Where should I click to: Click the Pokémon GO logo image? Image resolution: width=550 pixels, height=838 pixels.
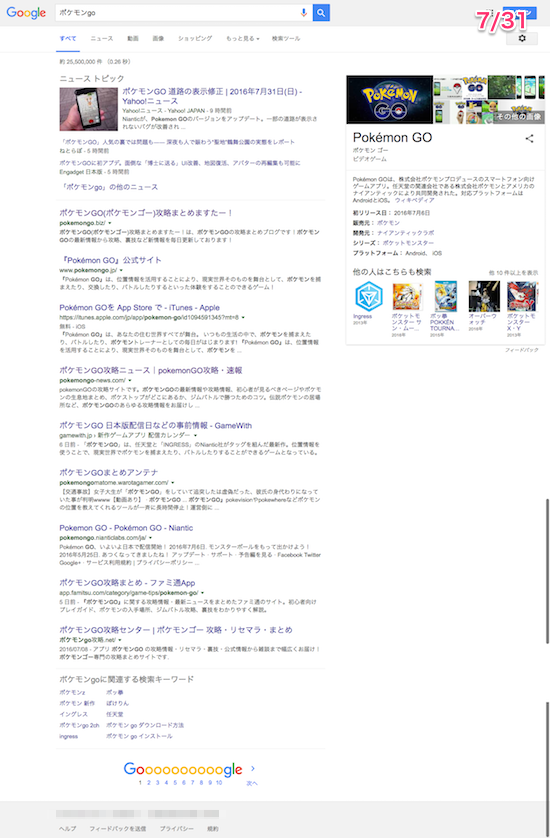[390, 100]
